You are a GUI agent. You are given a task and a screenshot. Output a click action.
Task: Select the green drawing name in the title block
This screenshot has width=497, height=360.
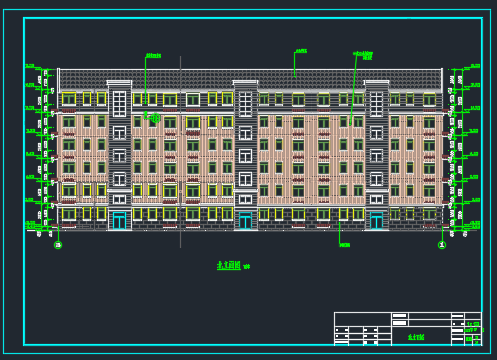coord(416,337)
